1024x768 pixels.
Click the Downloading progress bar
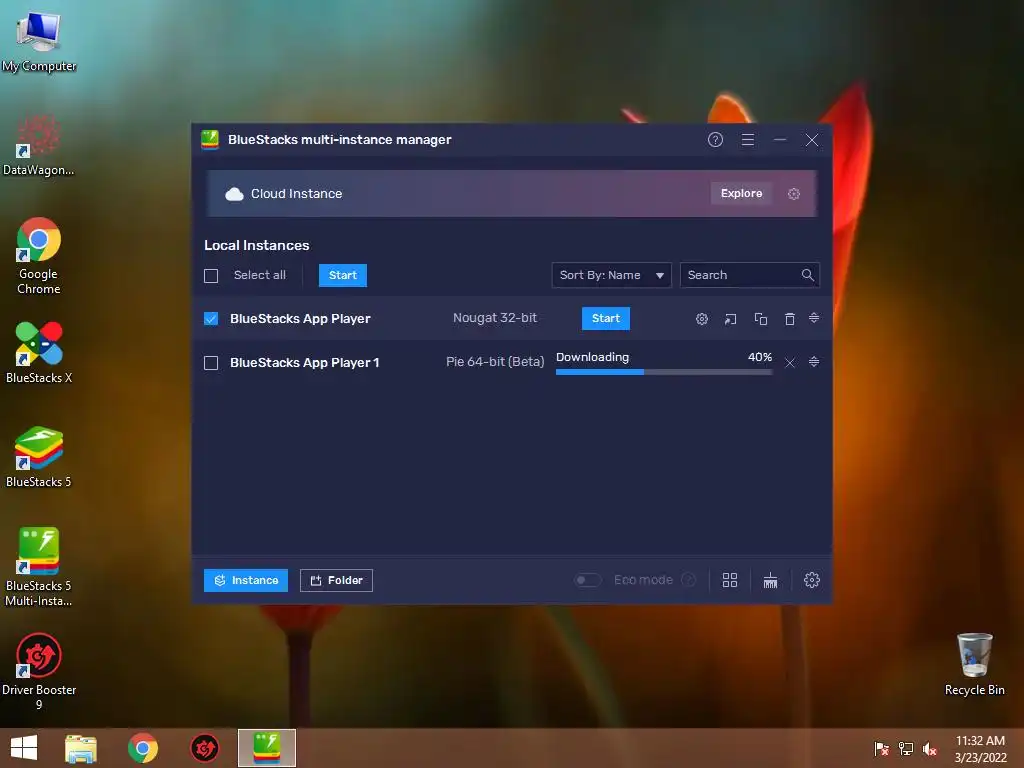point(664,372)
